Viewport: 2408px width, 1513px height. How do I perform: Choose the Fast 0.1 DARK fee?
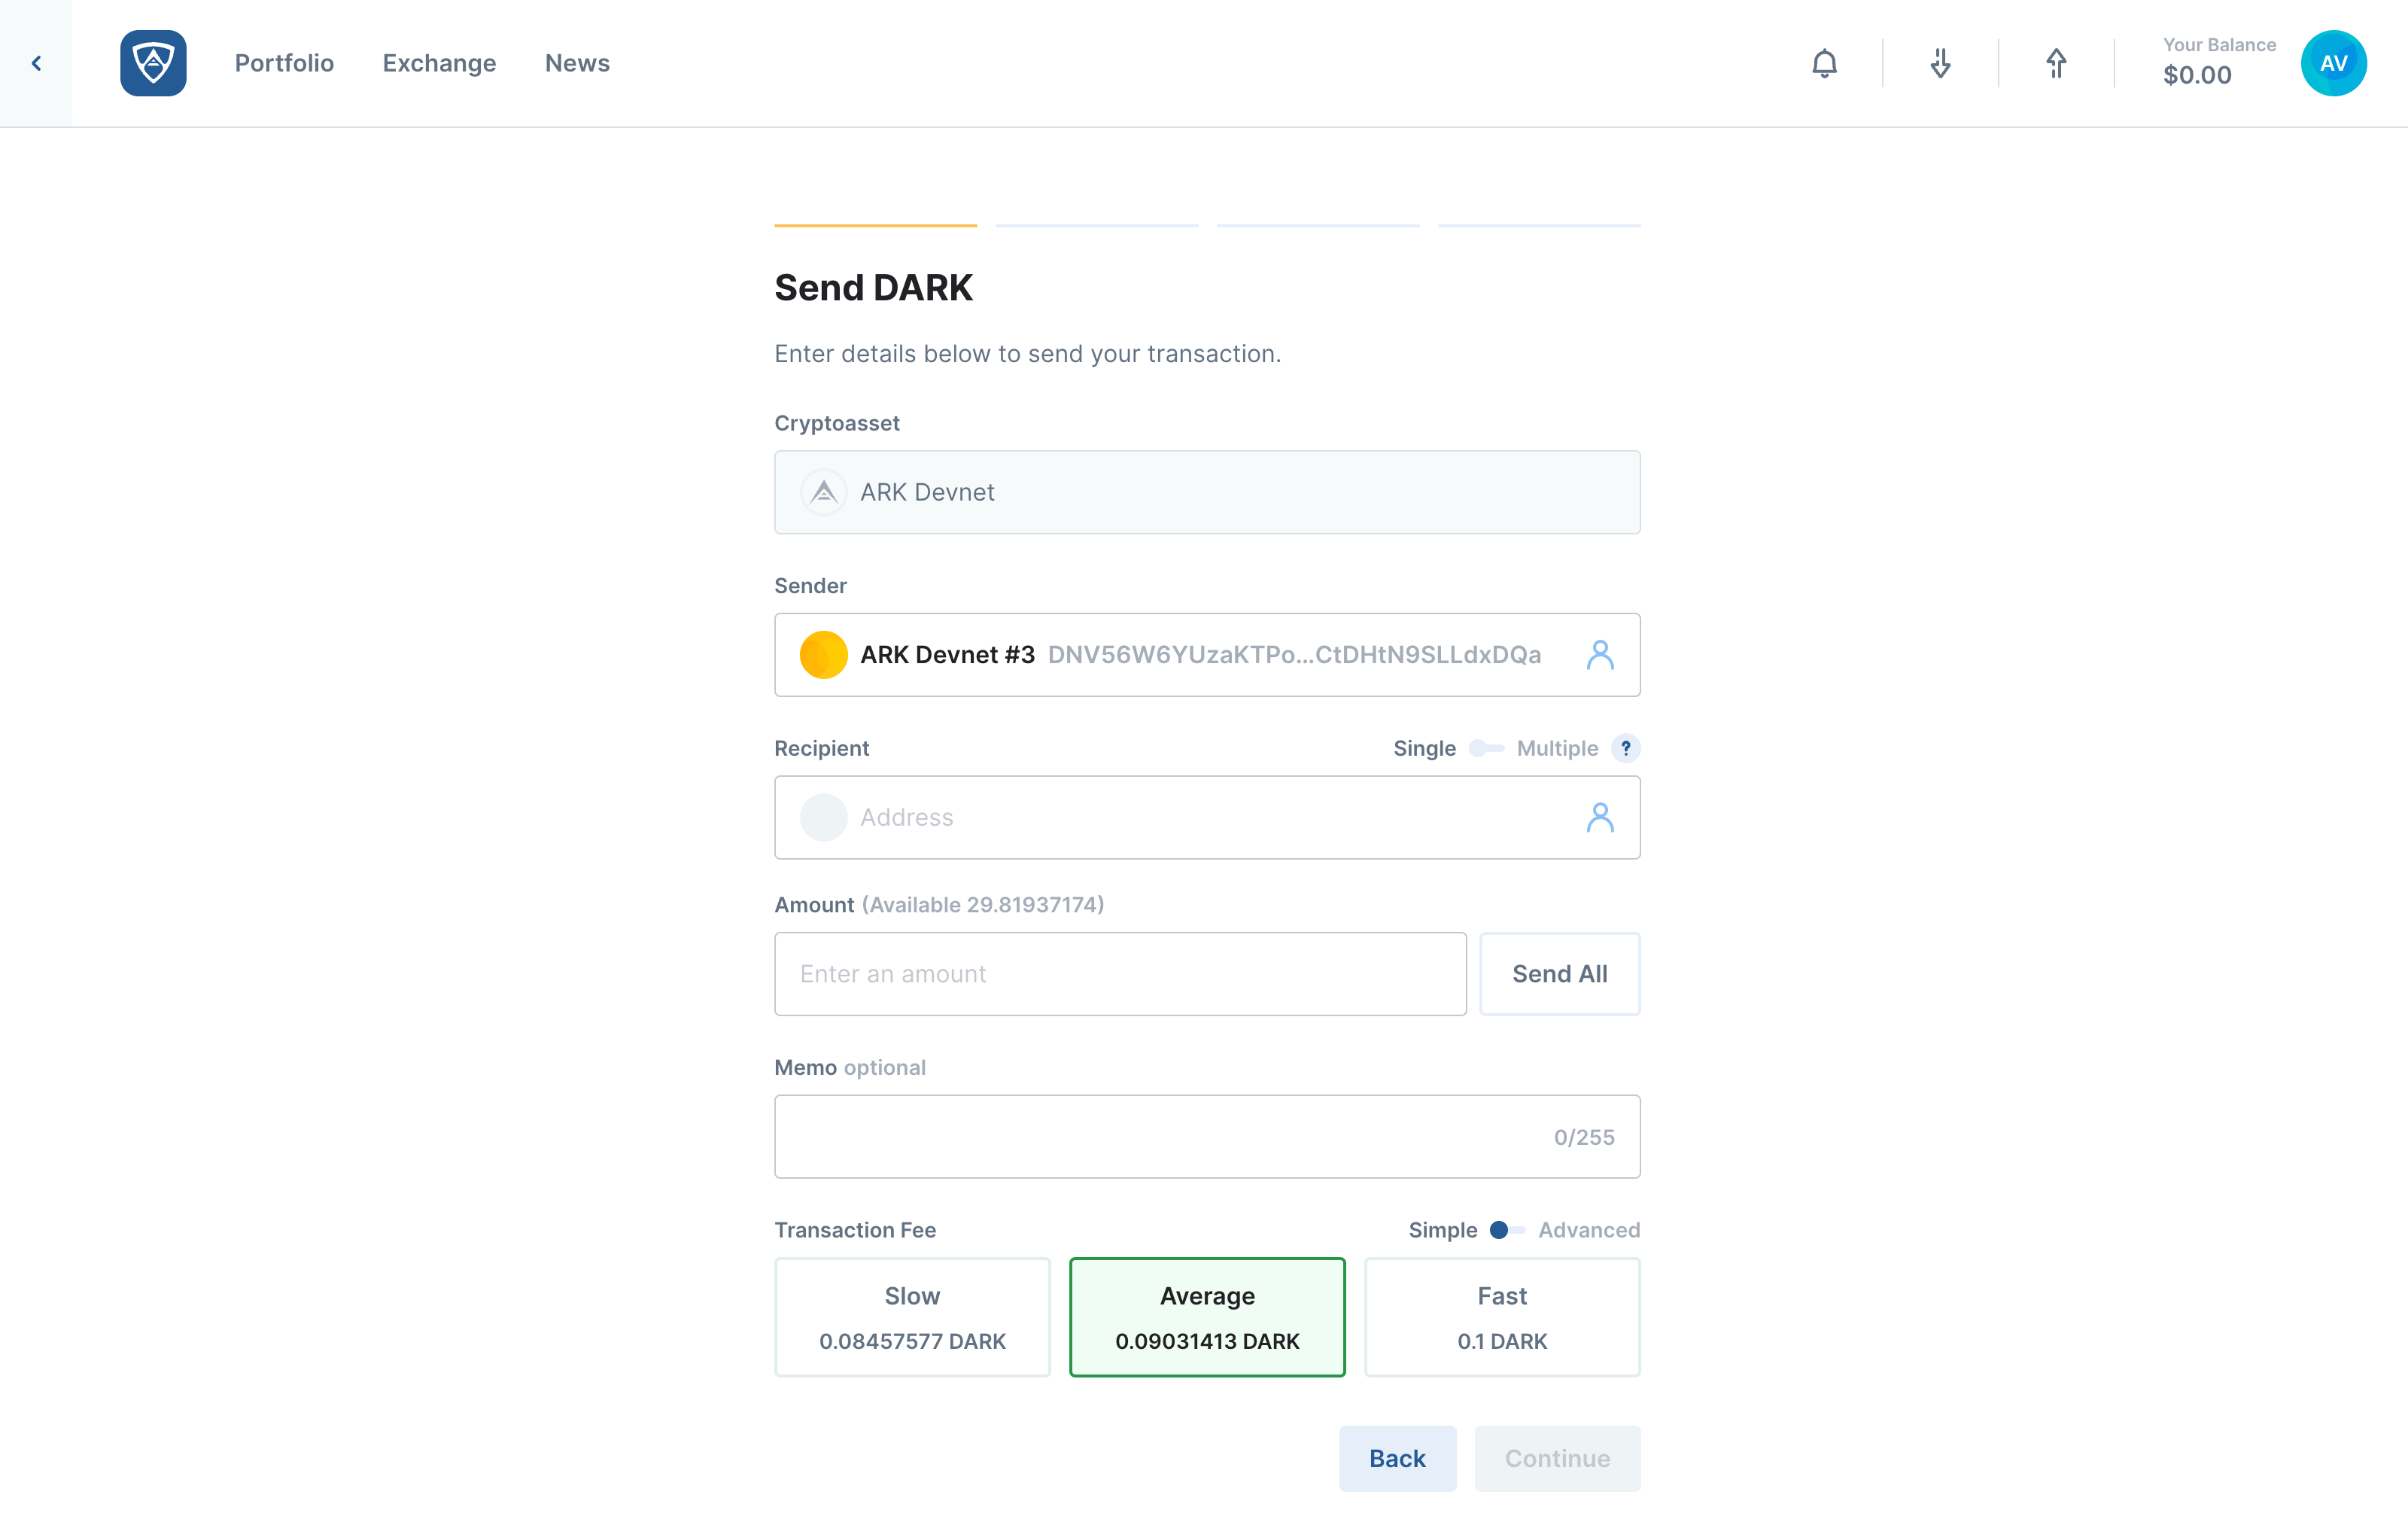pos(1502,1317)
